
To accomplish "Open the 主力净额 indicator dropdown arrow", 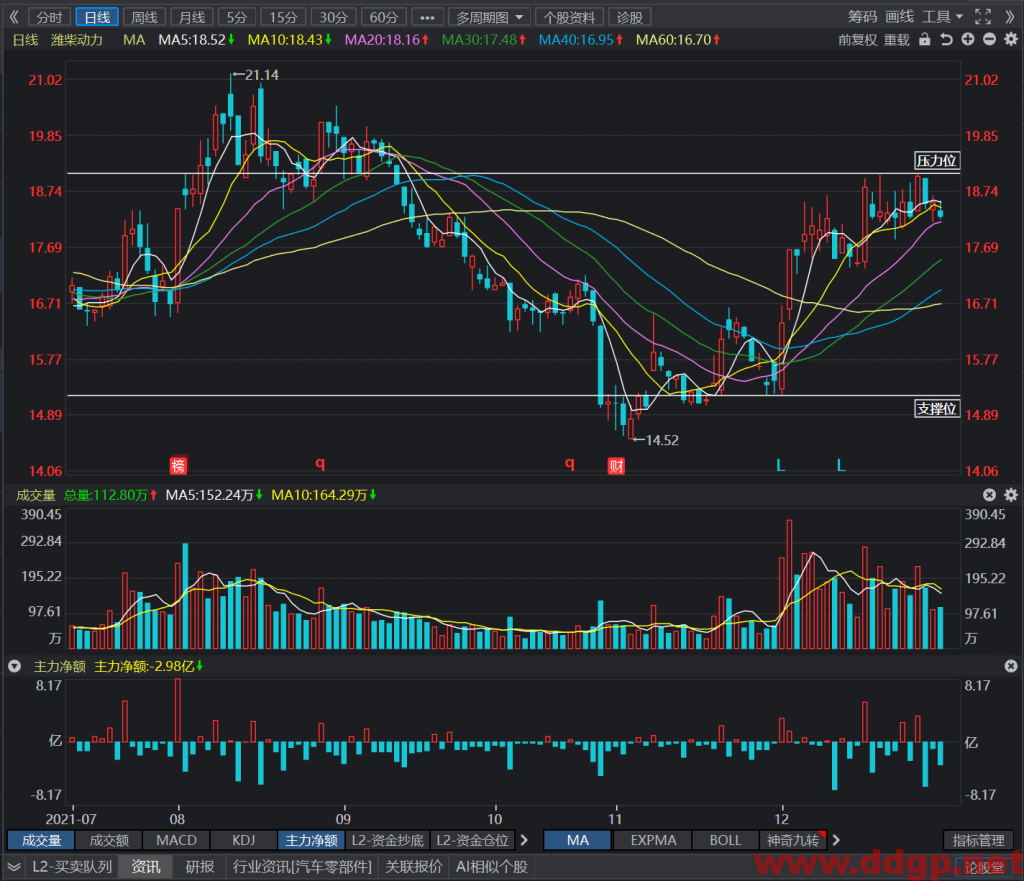I will tap(14, 666).
